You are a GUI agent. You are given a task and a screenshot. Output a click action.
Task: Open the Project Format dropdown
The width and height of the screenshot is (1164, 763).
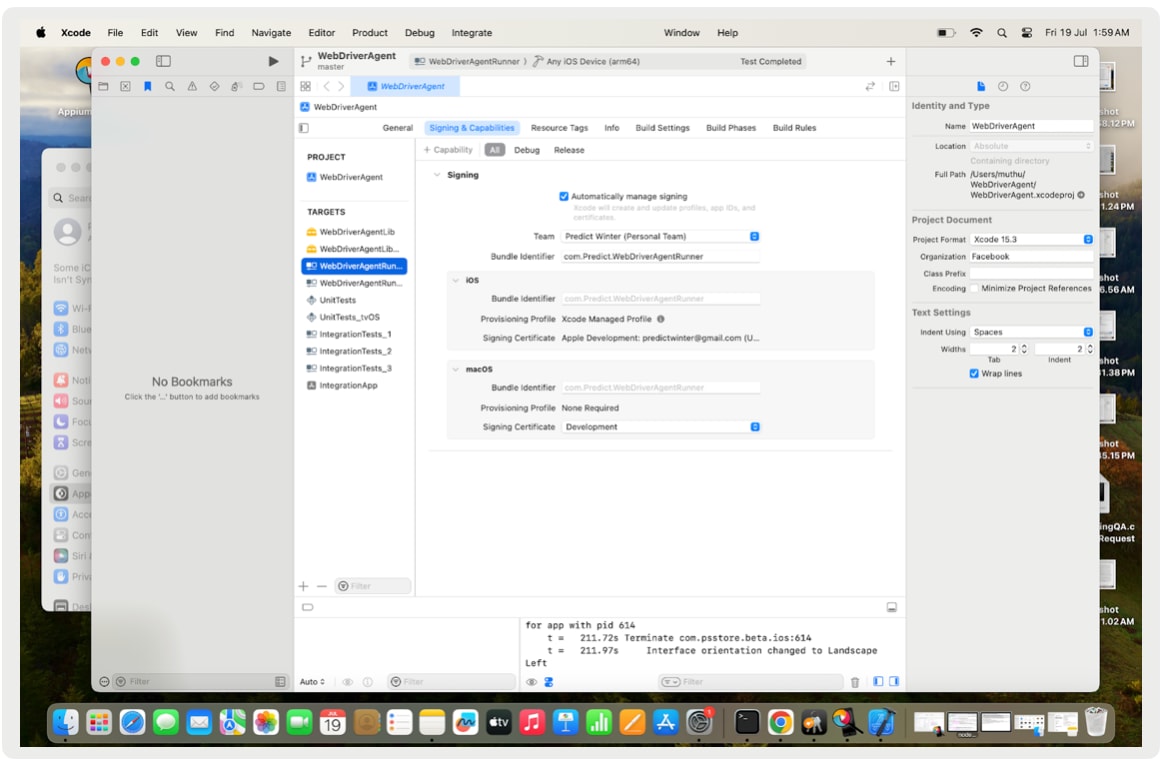click(x=1032, y=239)
